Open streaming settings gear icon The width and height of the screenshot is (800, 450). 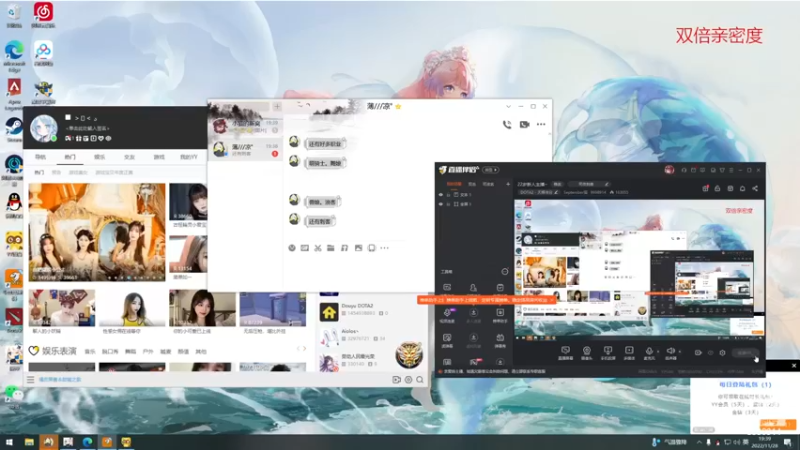tap(722, 353)
